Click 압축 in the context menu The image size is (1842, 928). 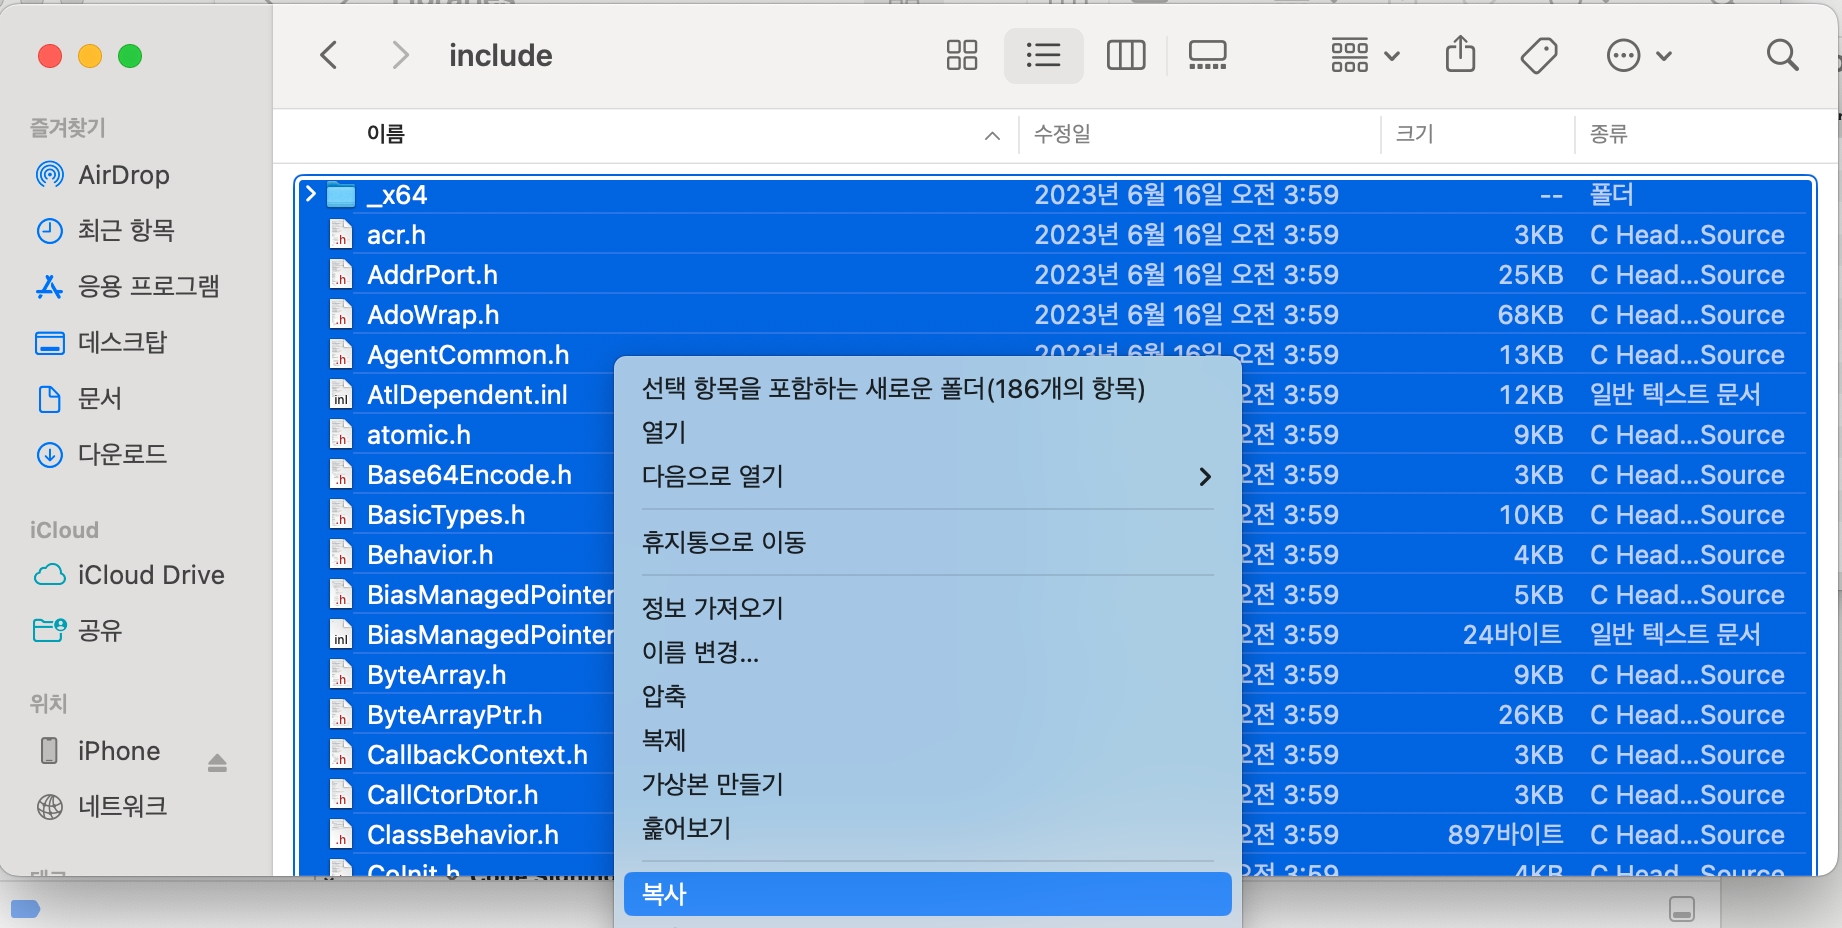(664, 696)
